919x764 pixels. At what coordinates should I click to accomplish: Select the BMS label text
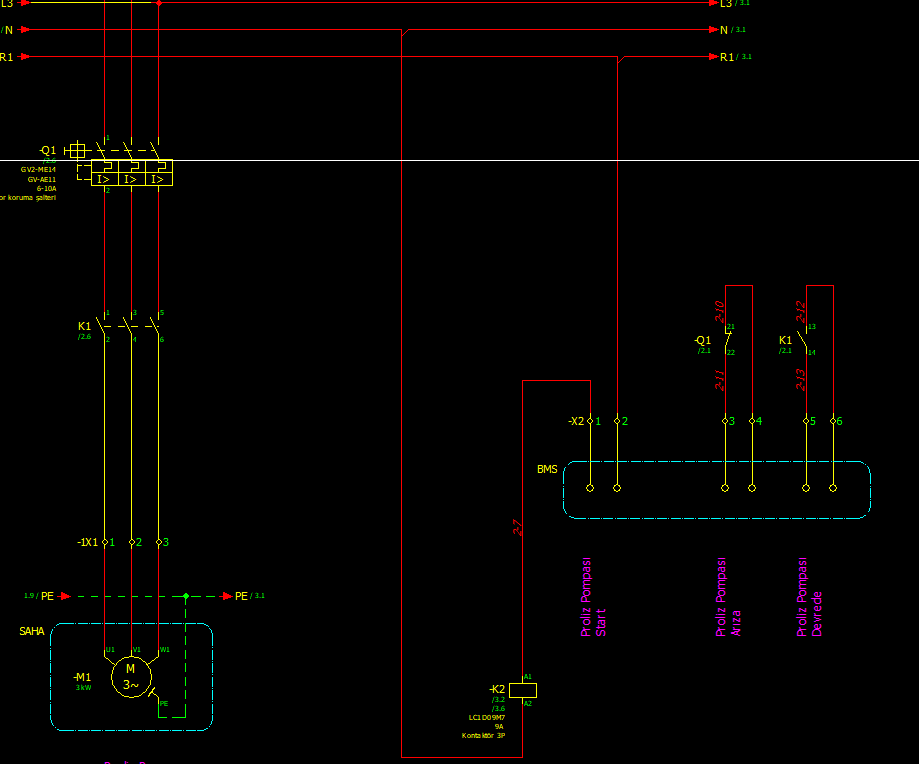coord(547,469)
